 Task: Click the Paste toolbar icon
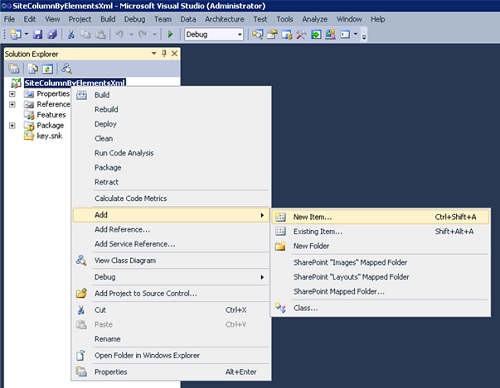101,34
